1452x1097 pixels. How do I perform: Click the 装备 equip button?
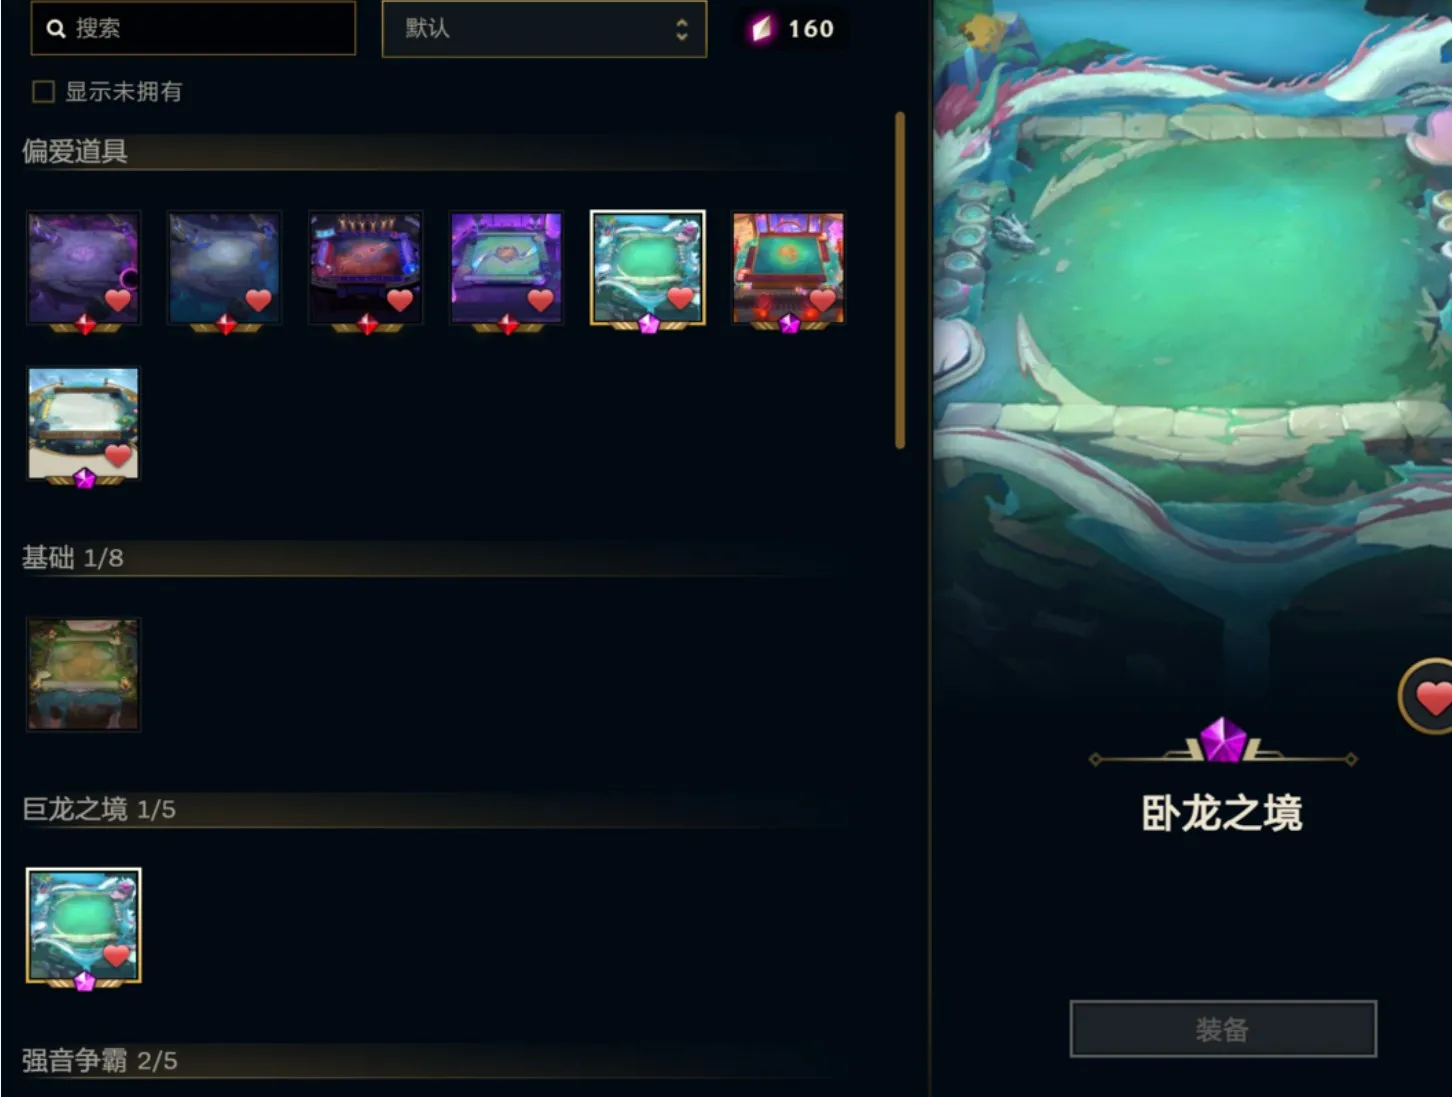1223,1029
